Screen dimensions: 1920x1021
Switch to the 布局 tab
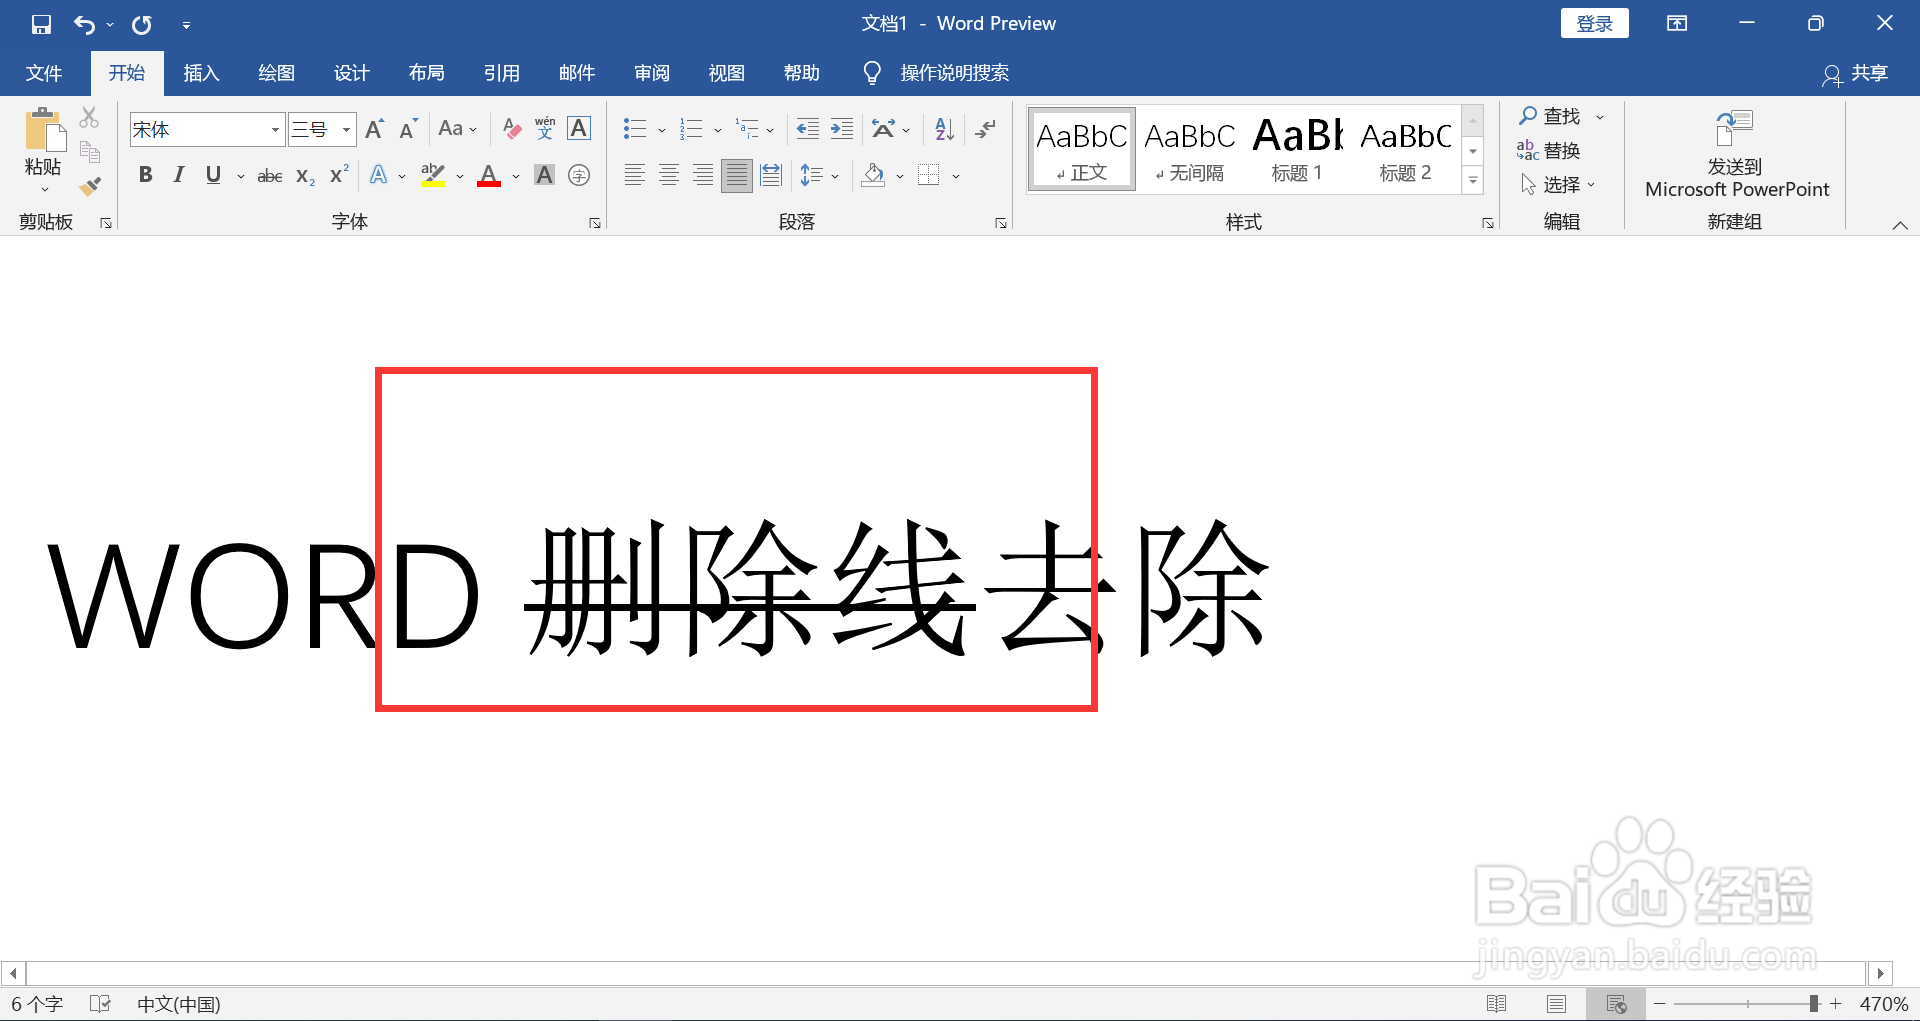[426, 73]
